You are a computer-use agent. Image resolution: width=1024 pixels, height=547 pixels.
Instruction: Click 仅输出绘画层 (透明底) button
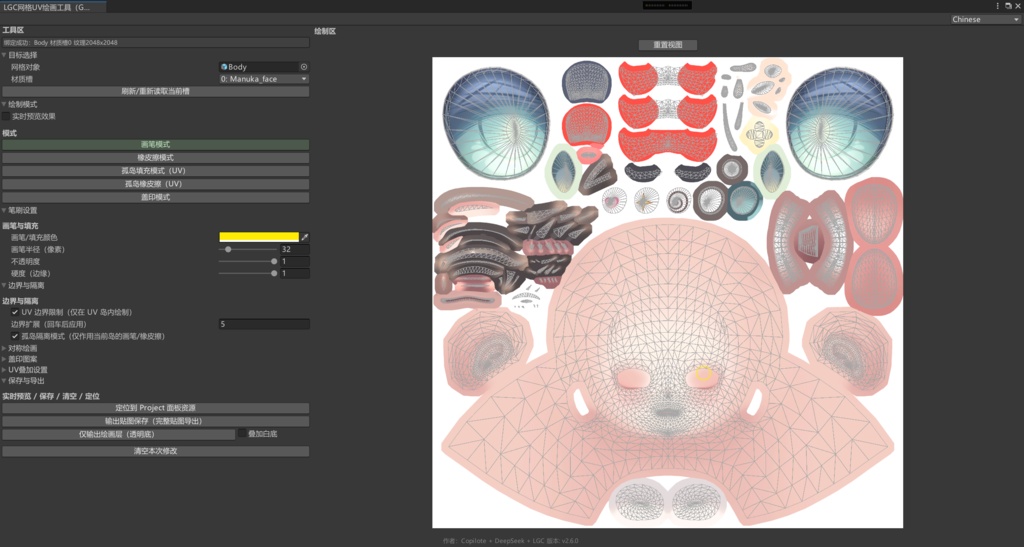(x=118, y=434)
